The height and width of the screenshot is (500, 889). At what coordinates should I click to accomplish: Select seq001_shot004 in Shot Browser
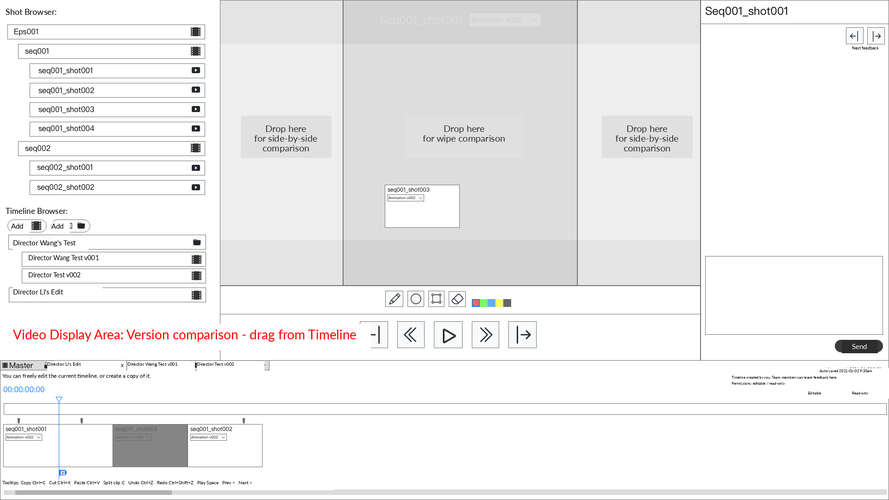[117, 129]
